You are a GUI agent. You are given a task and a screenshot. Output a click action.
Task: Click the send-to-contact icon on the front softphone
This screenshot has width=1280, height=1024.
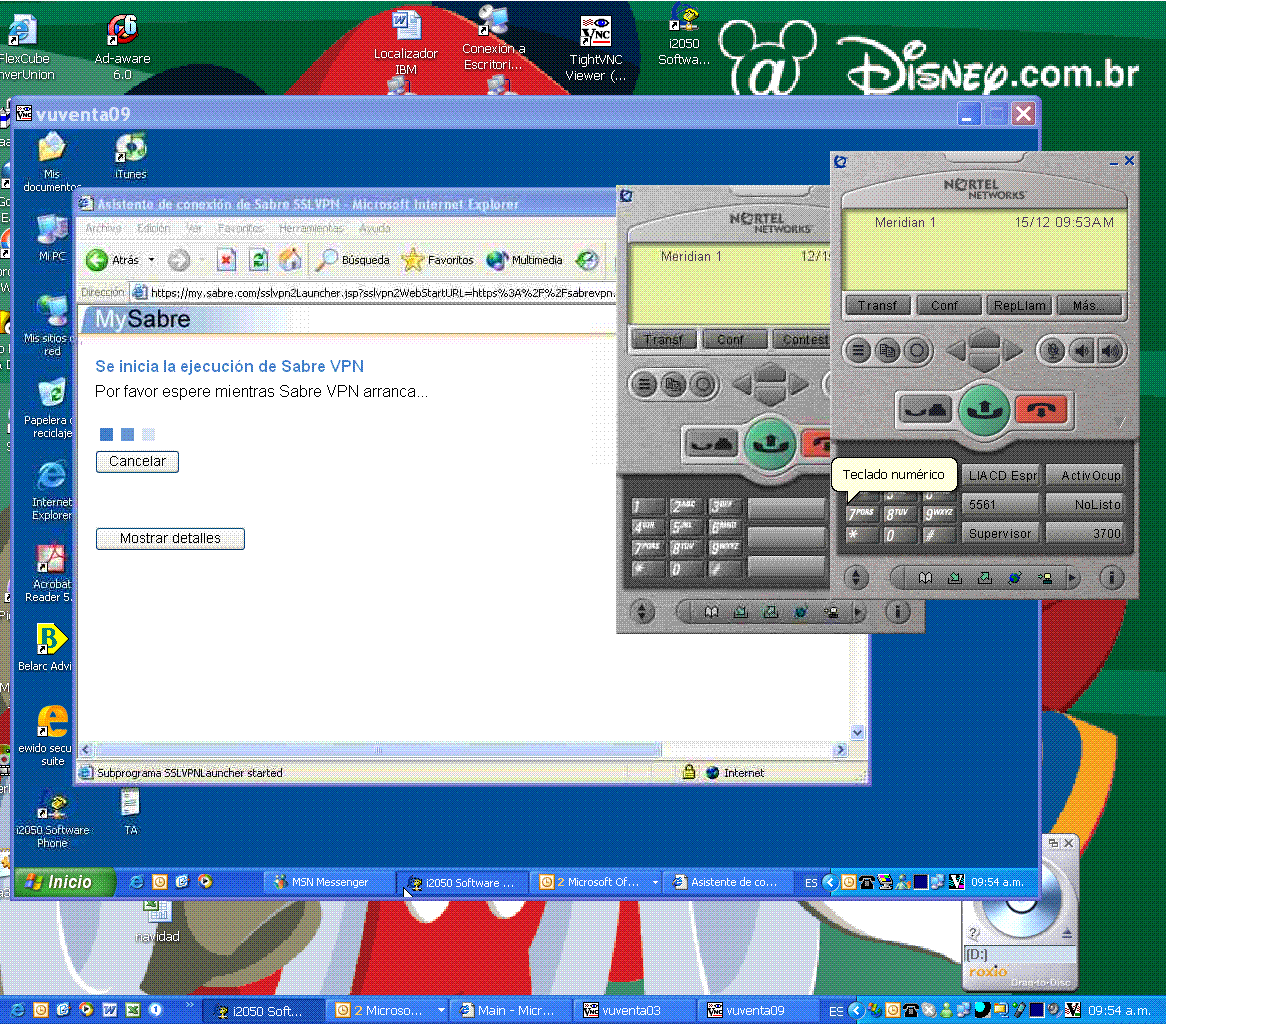[x=1045, y=577]
